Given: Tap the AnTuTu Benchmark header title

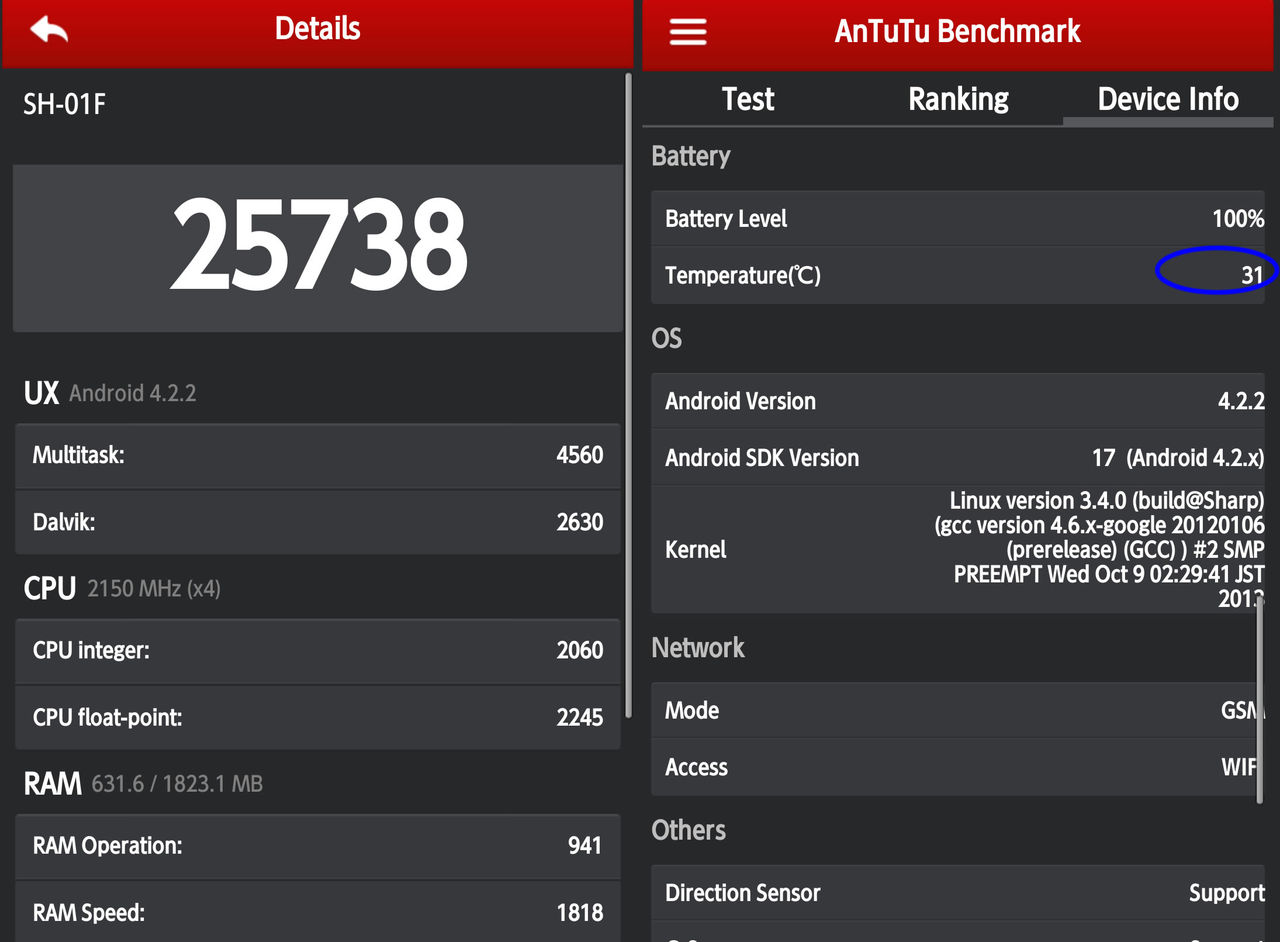Looking at the screenshot, I should 958,31.
